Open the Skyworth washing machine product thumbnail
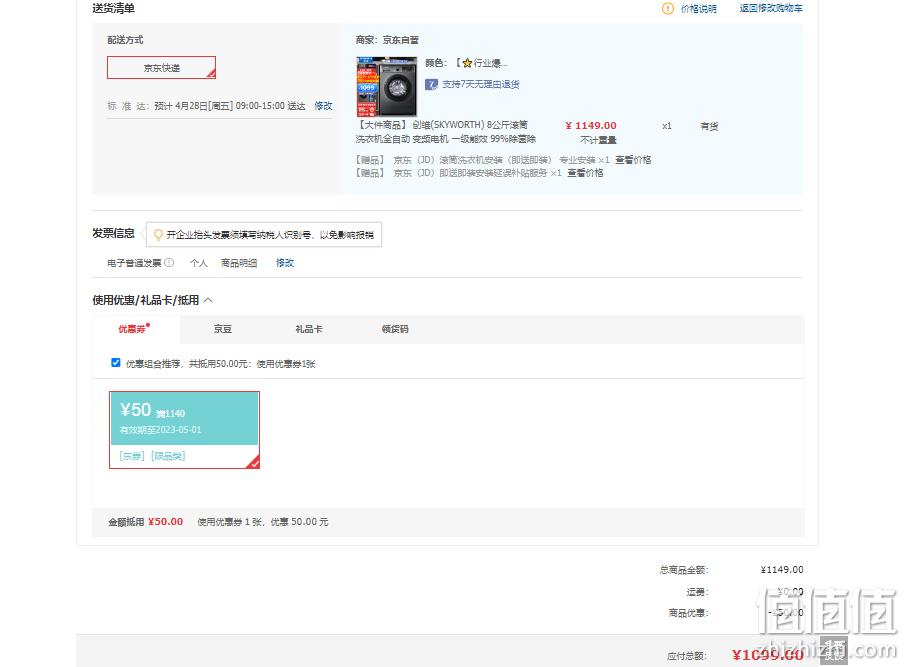 [x=387, y=87]
